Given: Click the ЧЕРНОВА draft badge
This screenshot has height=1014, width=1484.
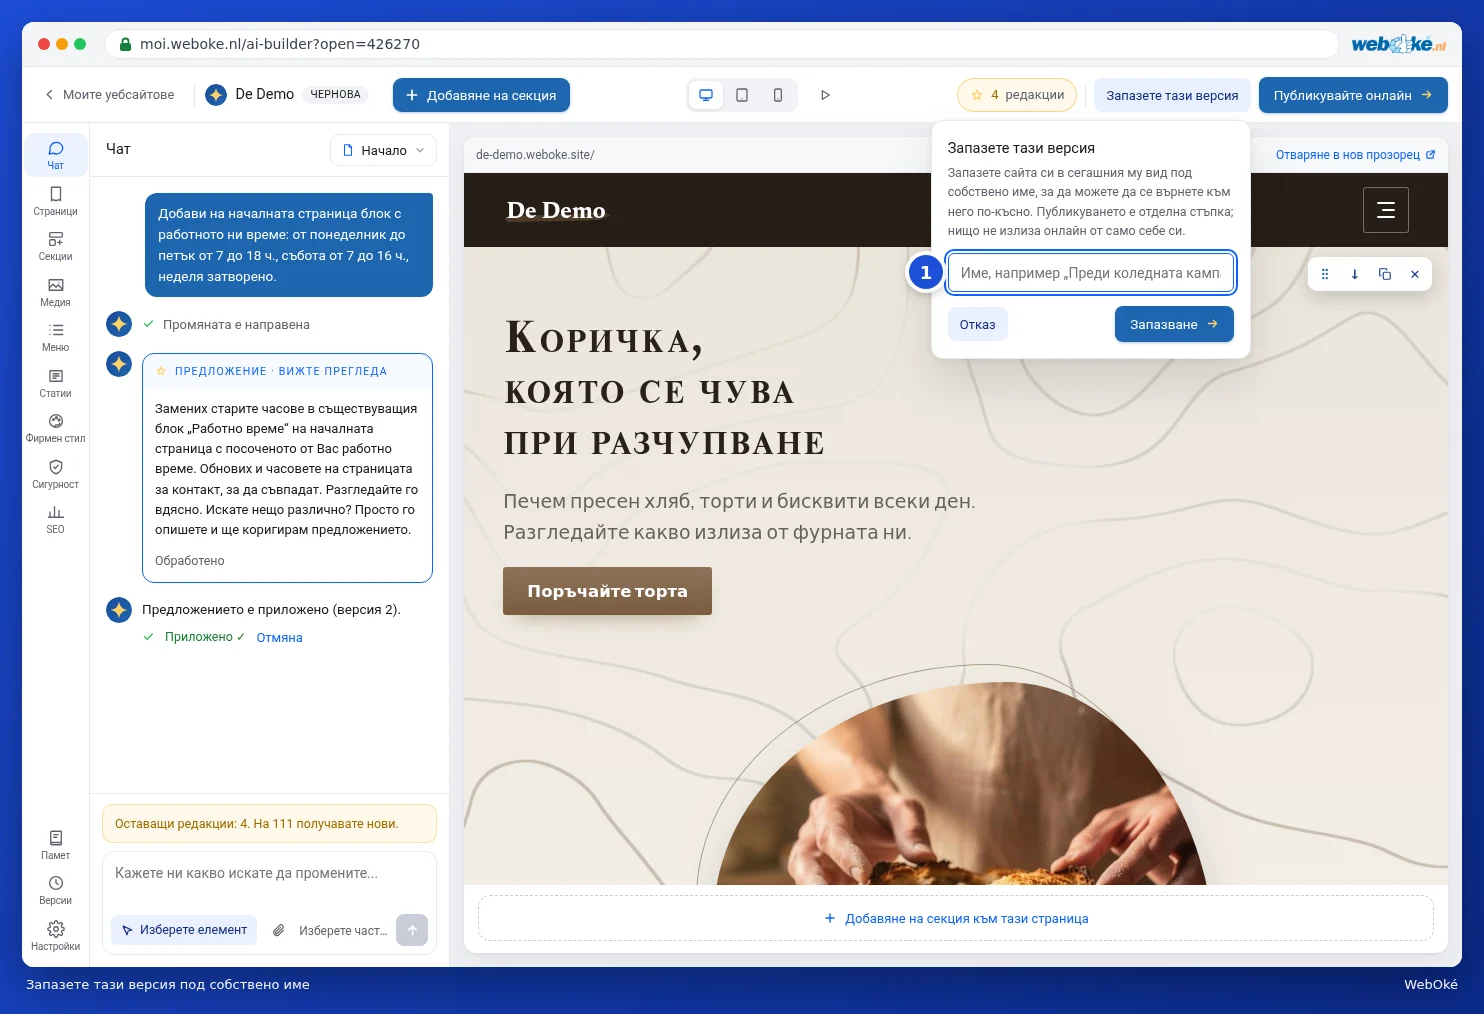Looking at the screenshot, I should pos(335,94).
